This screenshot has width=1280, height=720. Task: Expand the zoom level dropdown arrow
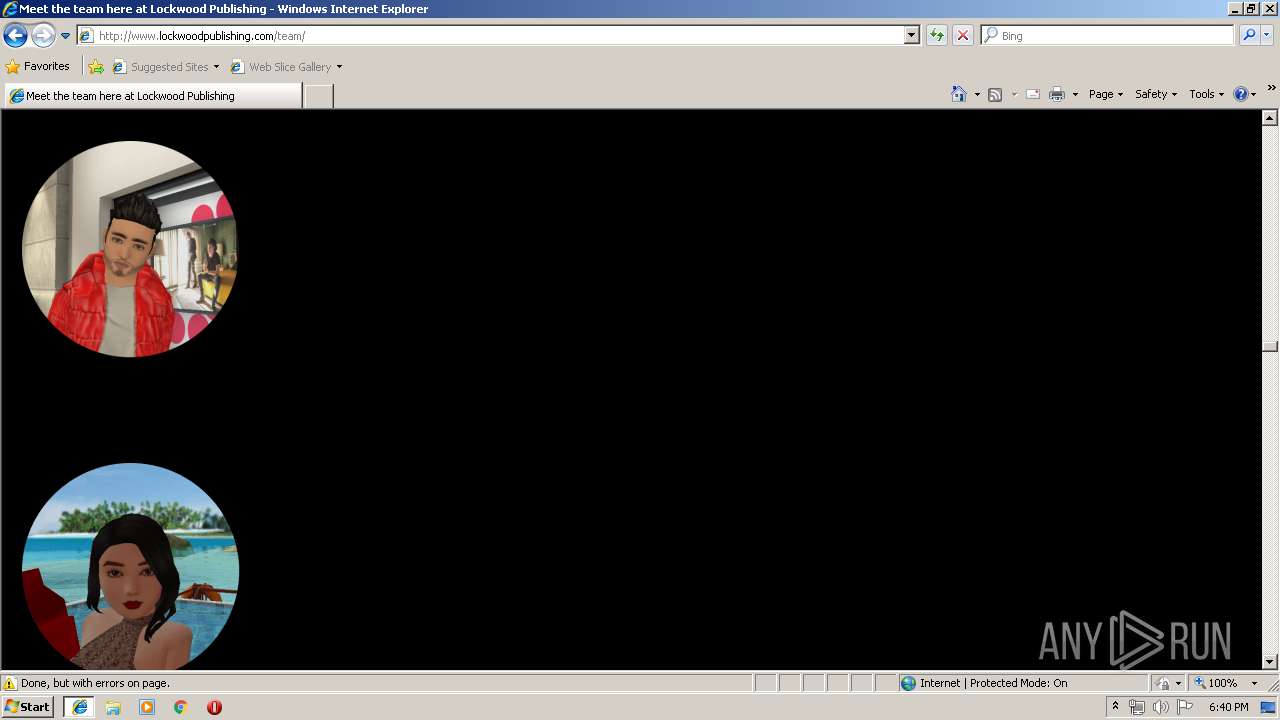pos(1254,684)
